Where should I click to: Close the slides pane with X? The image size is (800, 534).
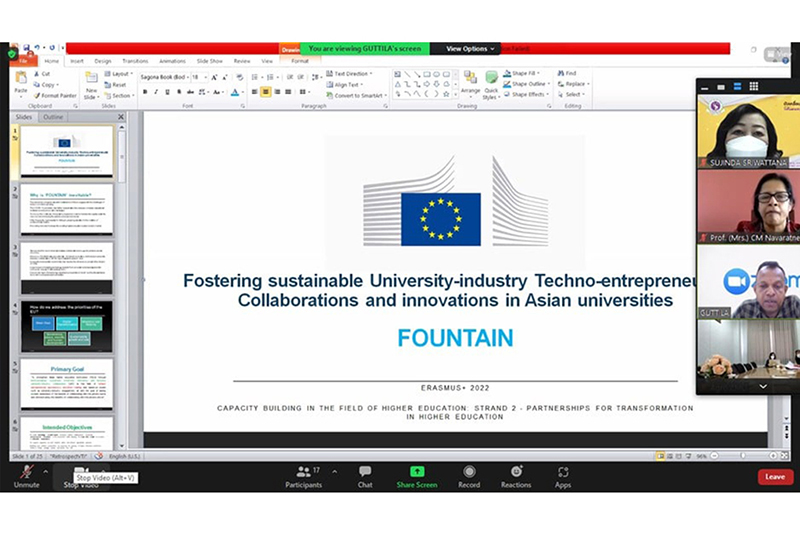[121, 117]
